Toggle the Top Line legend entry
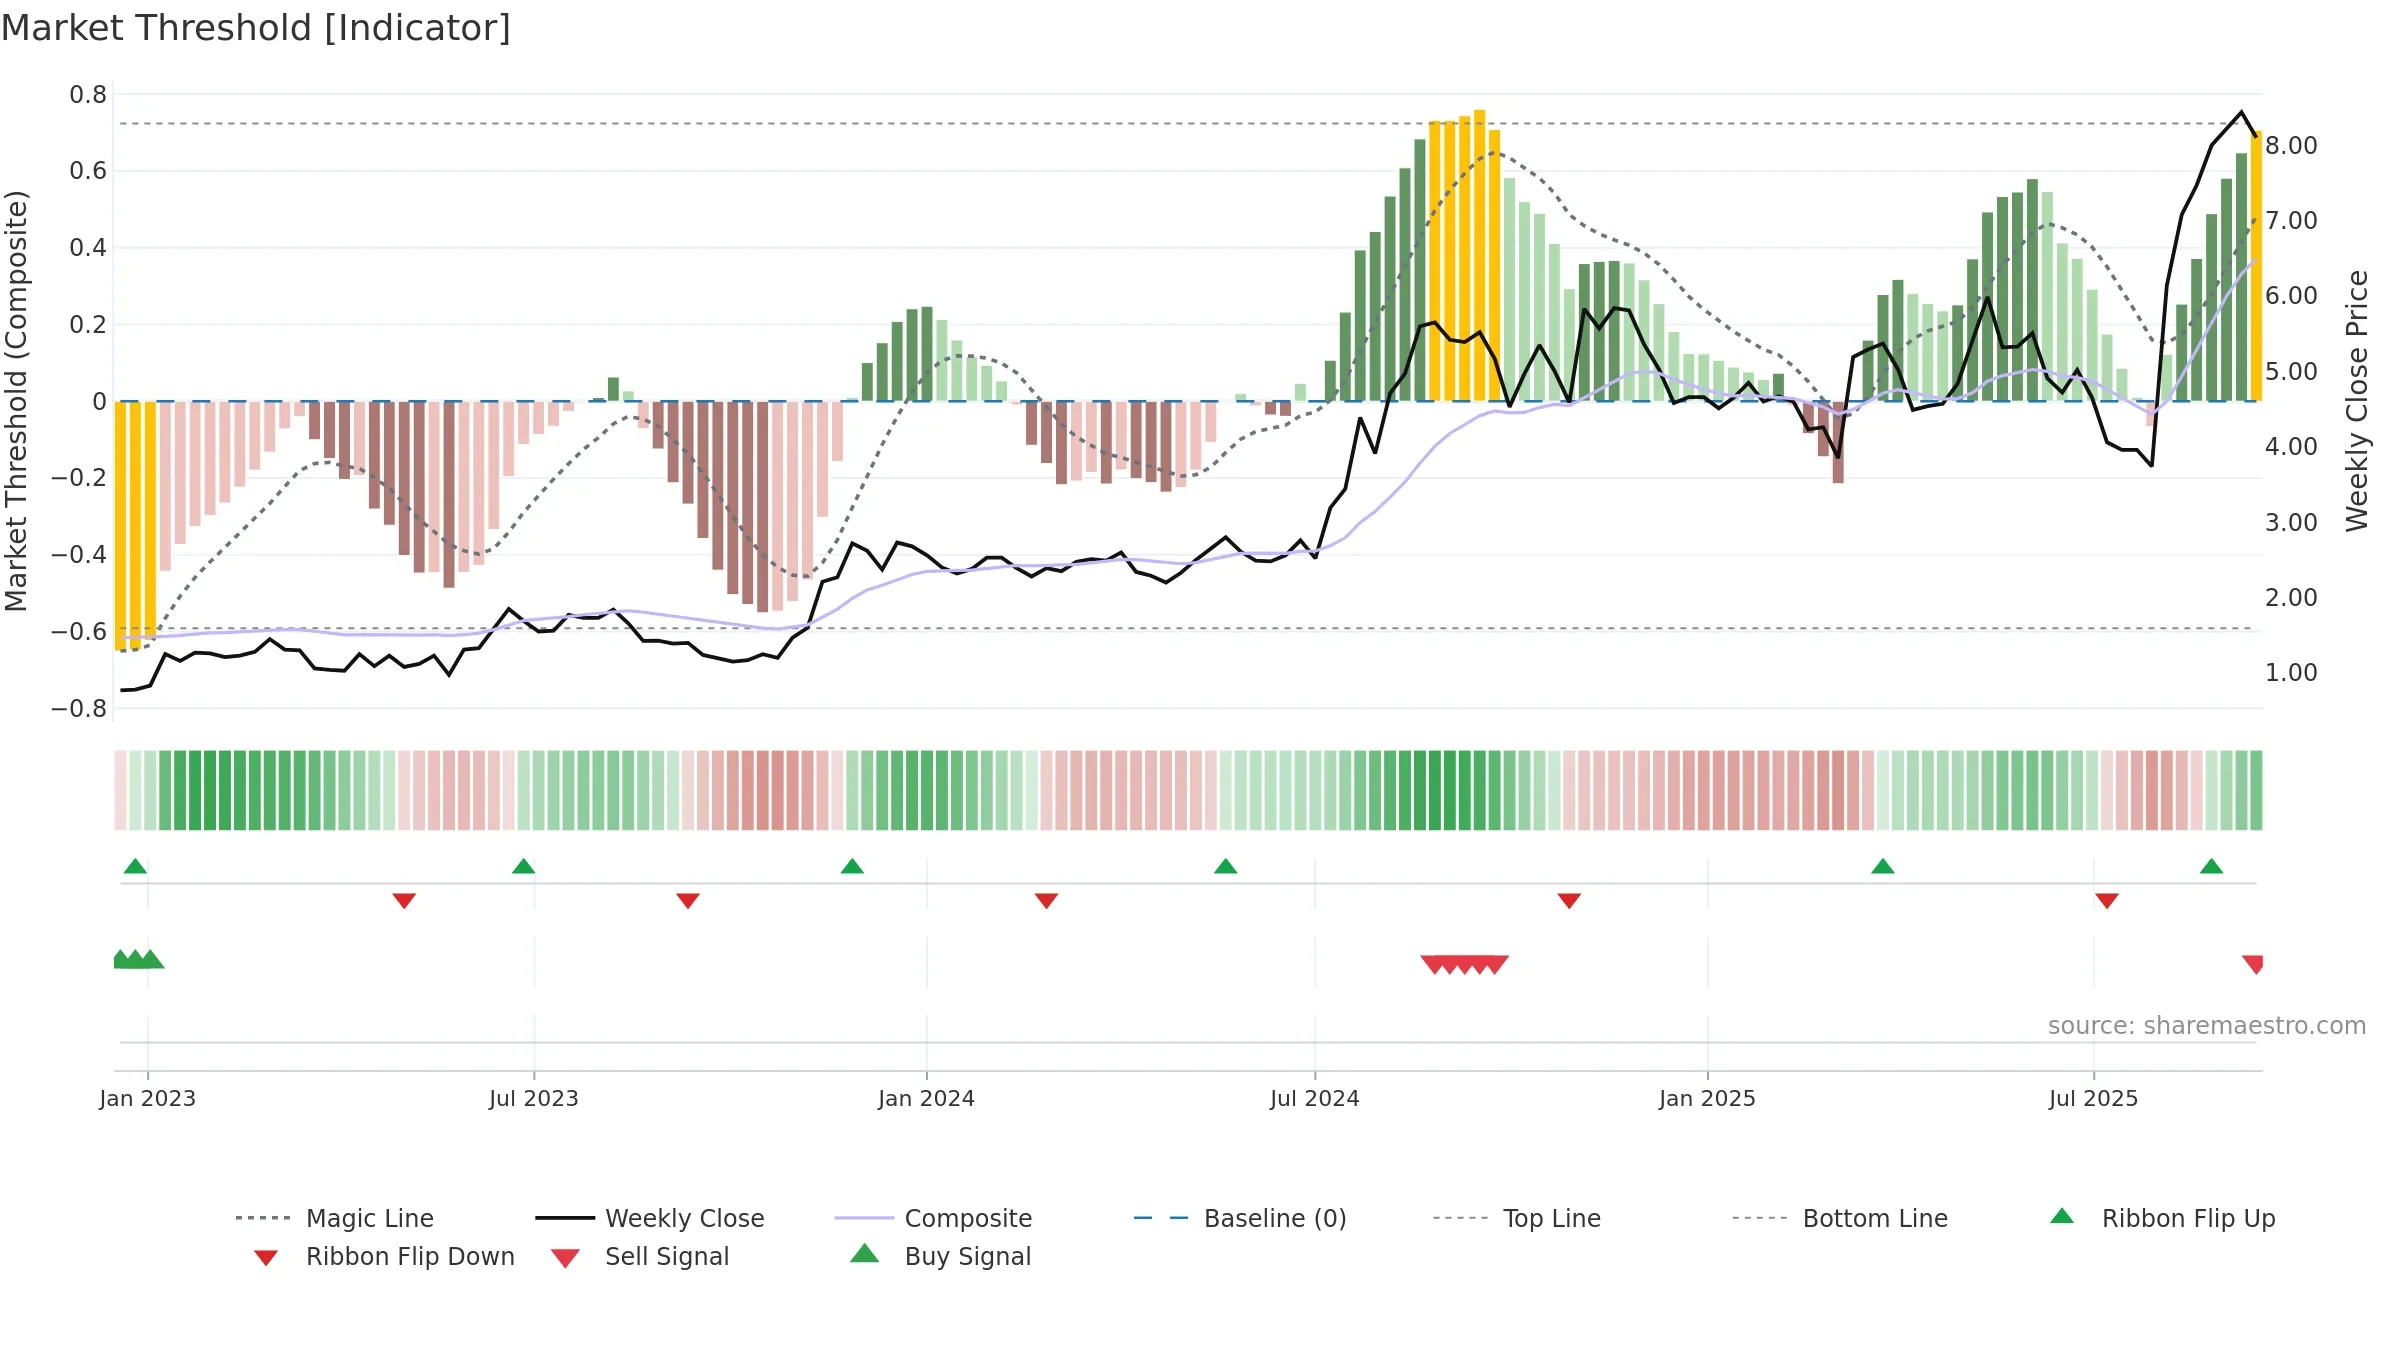This screenshot has height=1350, width=2400. click(x=1516, y=1218)
